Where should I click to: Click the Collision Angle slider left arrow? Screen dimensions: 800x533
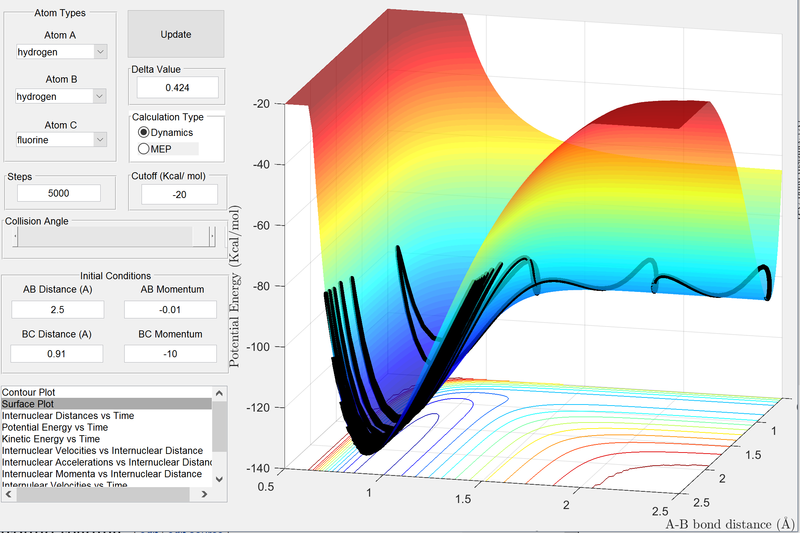coord(16,237)
